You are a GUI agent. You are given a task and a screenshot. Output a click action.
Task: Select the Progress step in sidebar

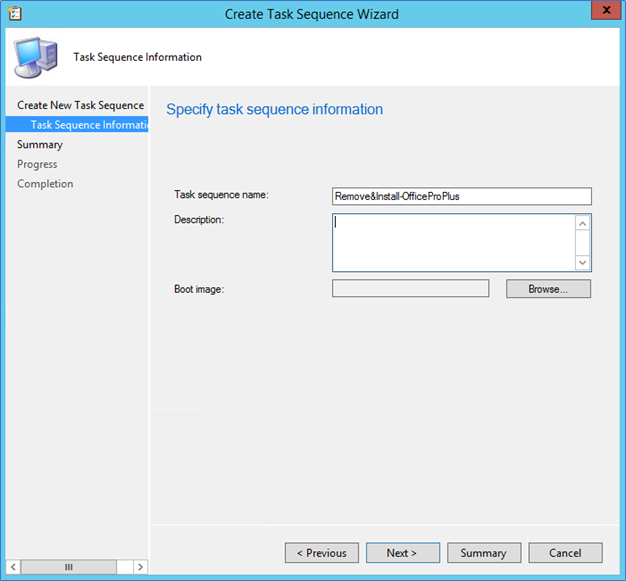[37, 164]
